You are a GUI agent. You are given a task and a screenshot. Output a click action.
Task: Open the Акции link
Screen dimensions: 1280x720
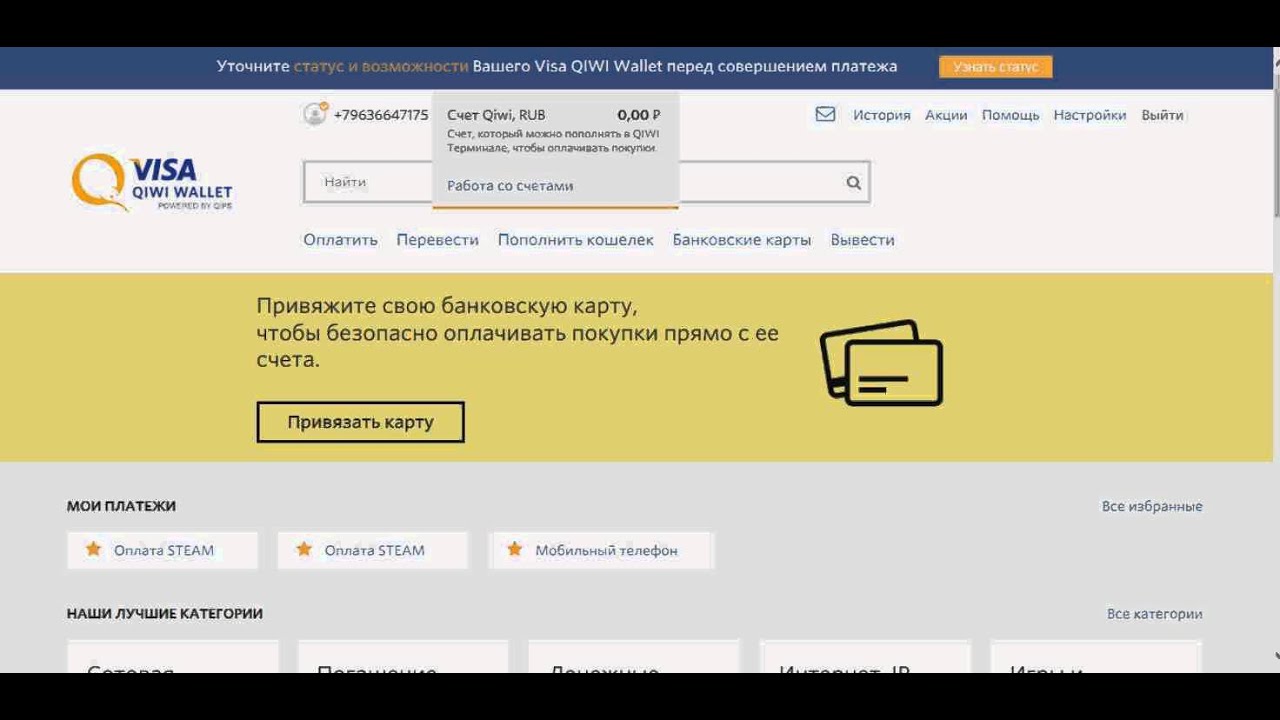(x=946, y=115)
